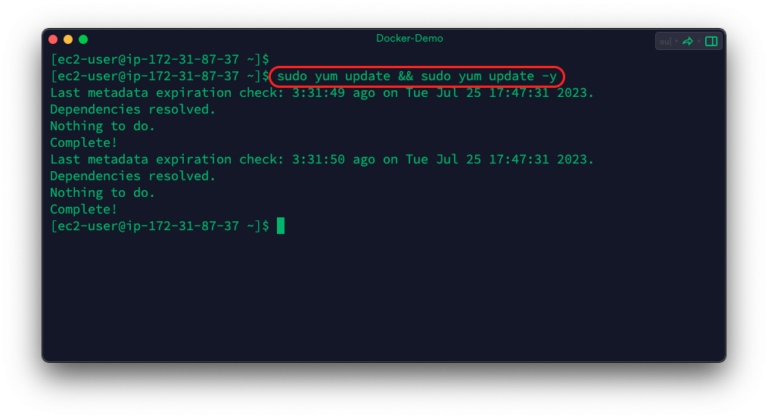Click the first "Nothing to do." line
The image size is (768, 418).
click(x=102, y=126)
